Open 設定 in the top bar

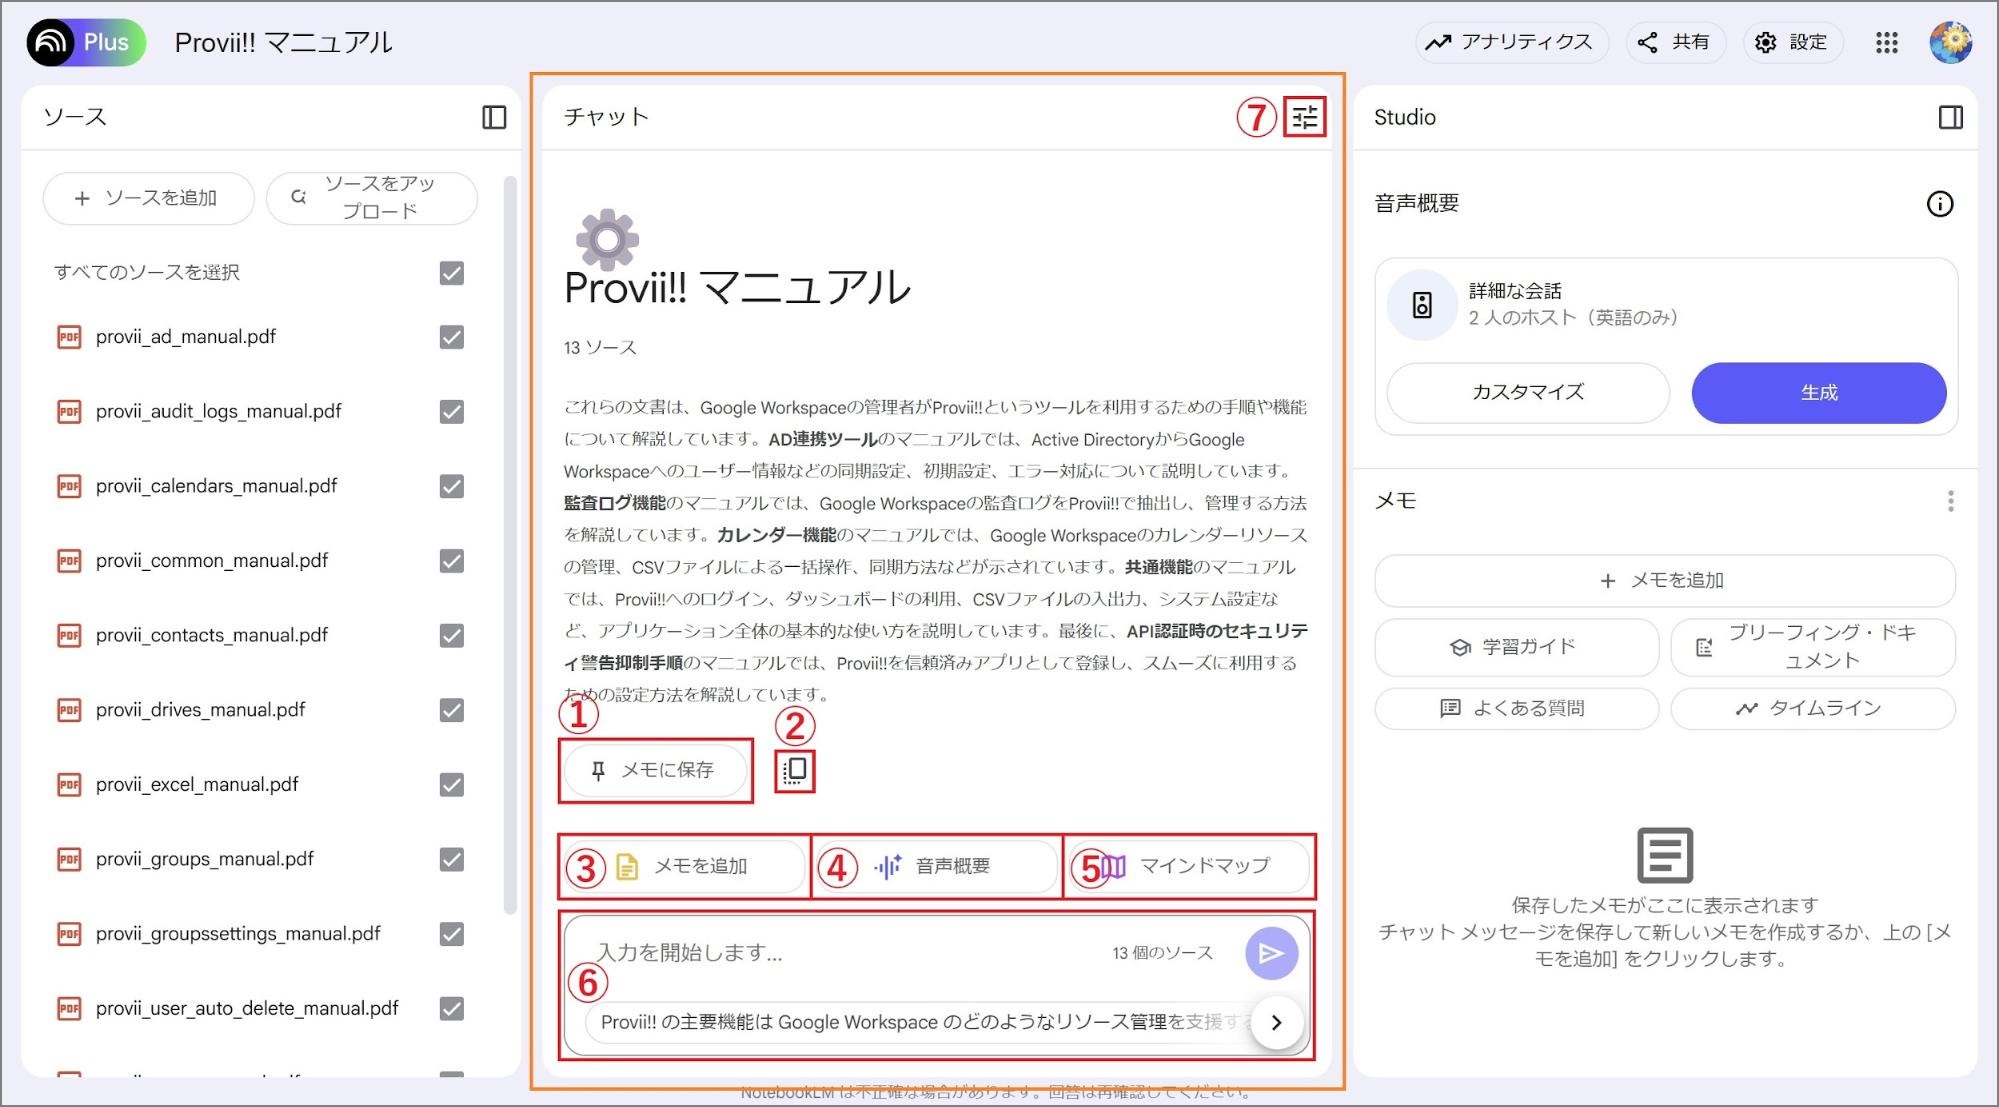[x=1792, y=42]
